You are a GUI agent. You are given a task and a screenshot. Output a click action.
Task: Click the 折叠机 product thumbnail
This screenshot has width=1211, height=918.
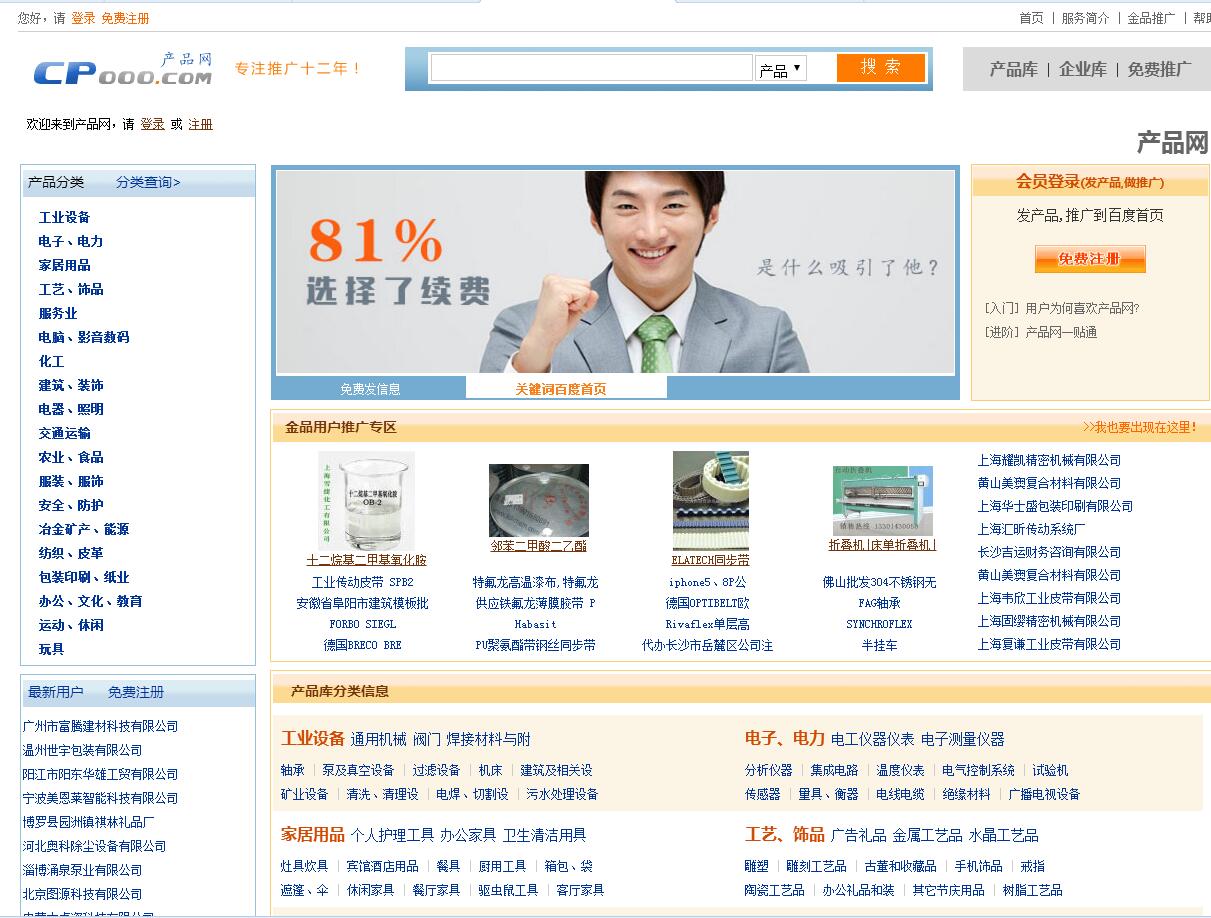click(x=882, y=501)
